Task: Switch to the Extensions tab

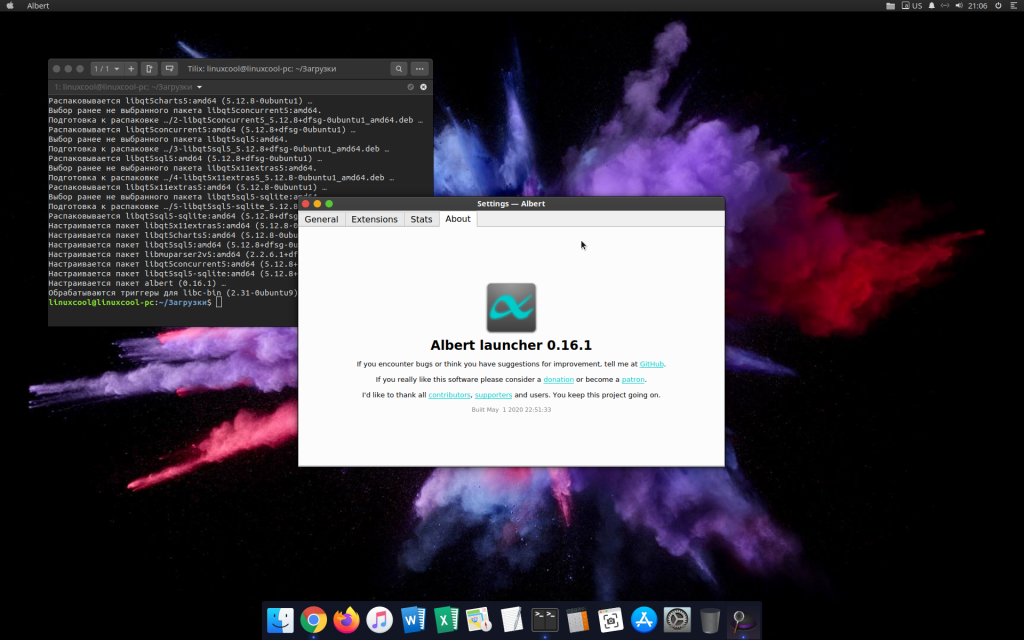Action: point(374,219)
